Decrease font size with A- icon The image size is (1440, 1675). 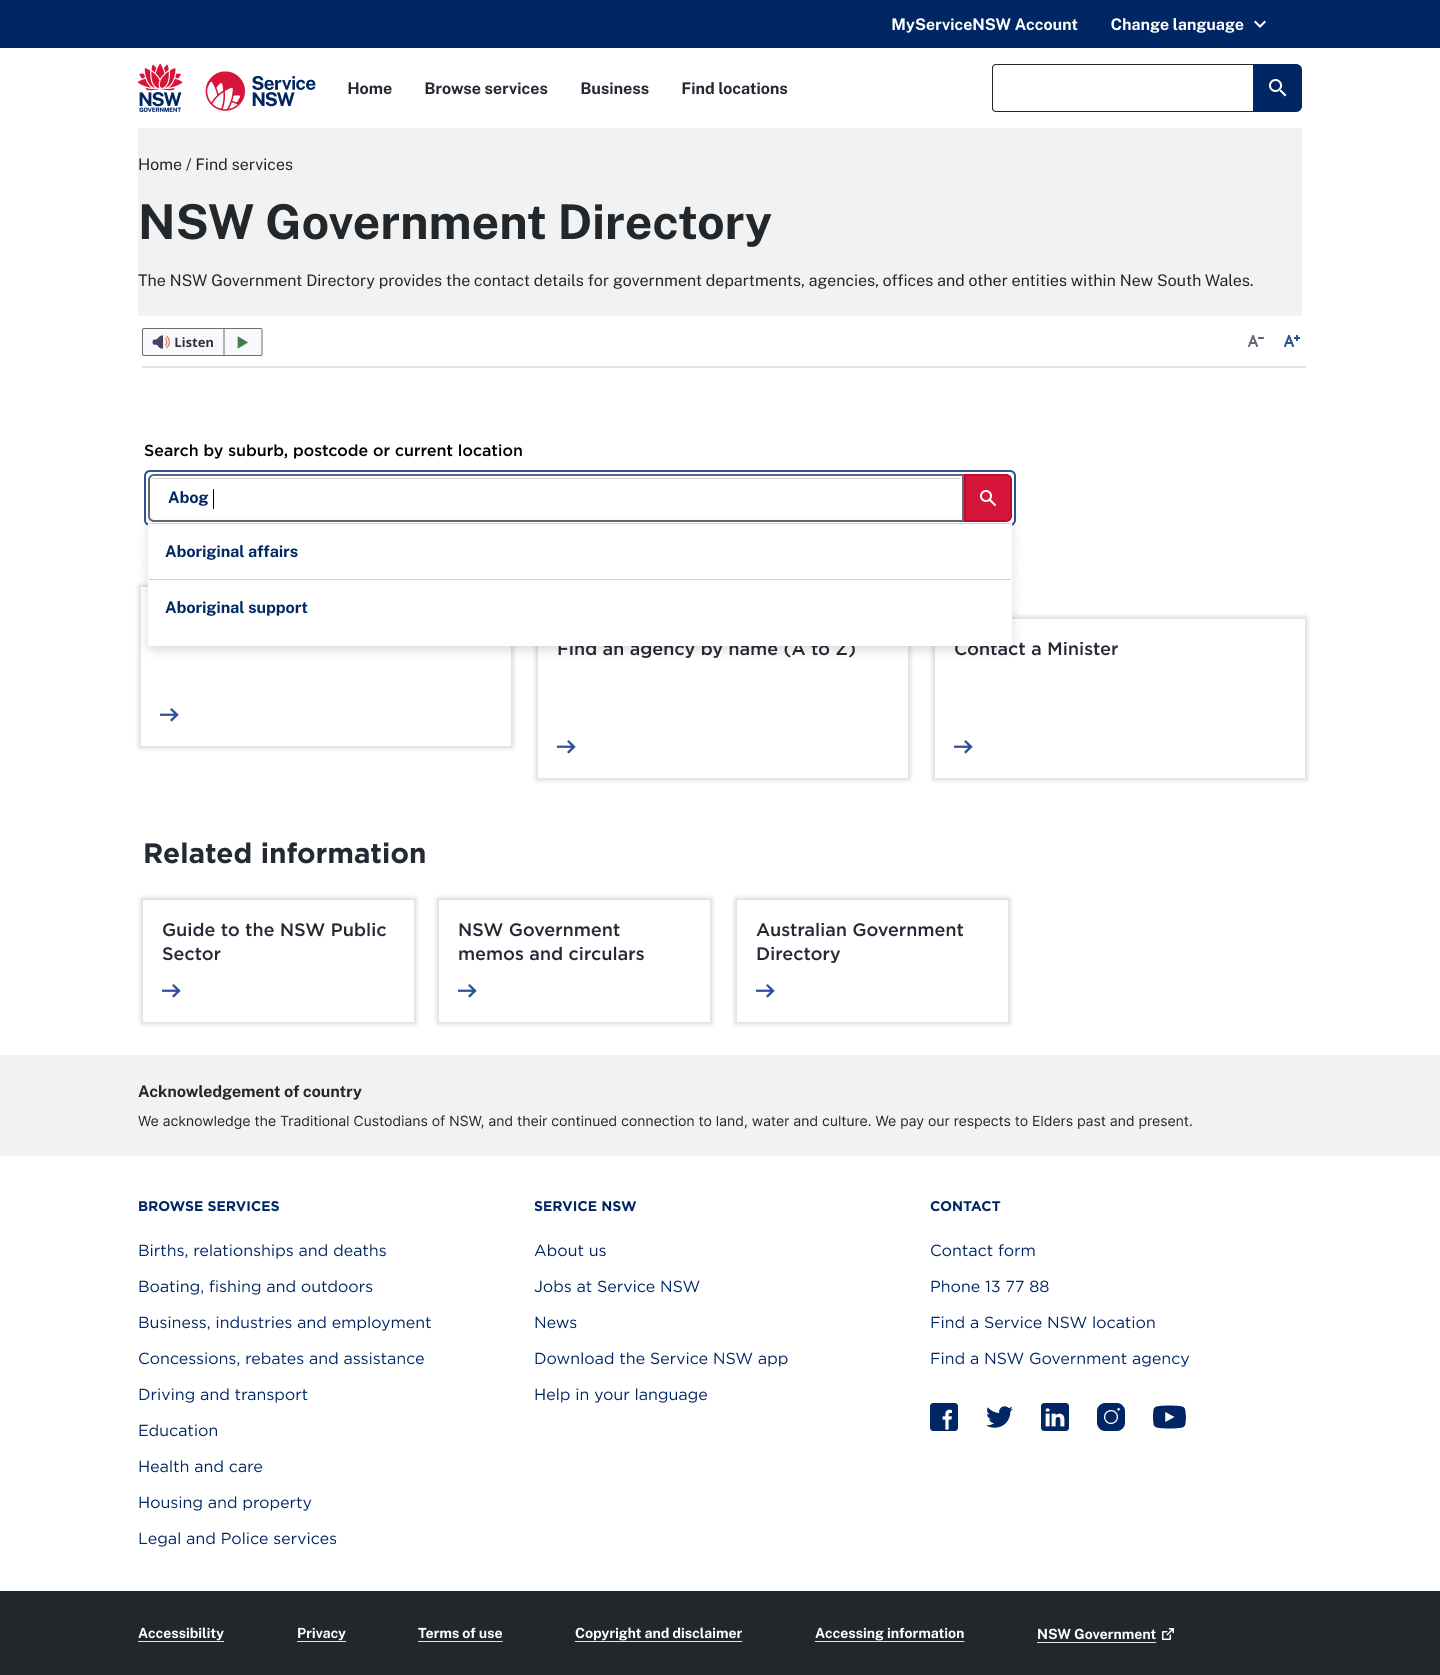pyautogui.click(x=1256, y=341)
